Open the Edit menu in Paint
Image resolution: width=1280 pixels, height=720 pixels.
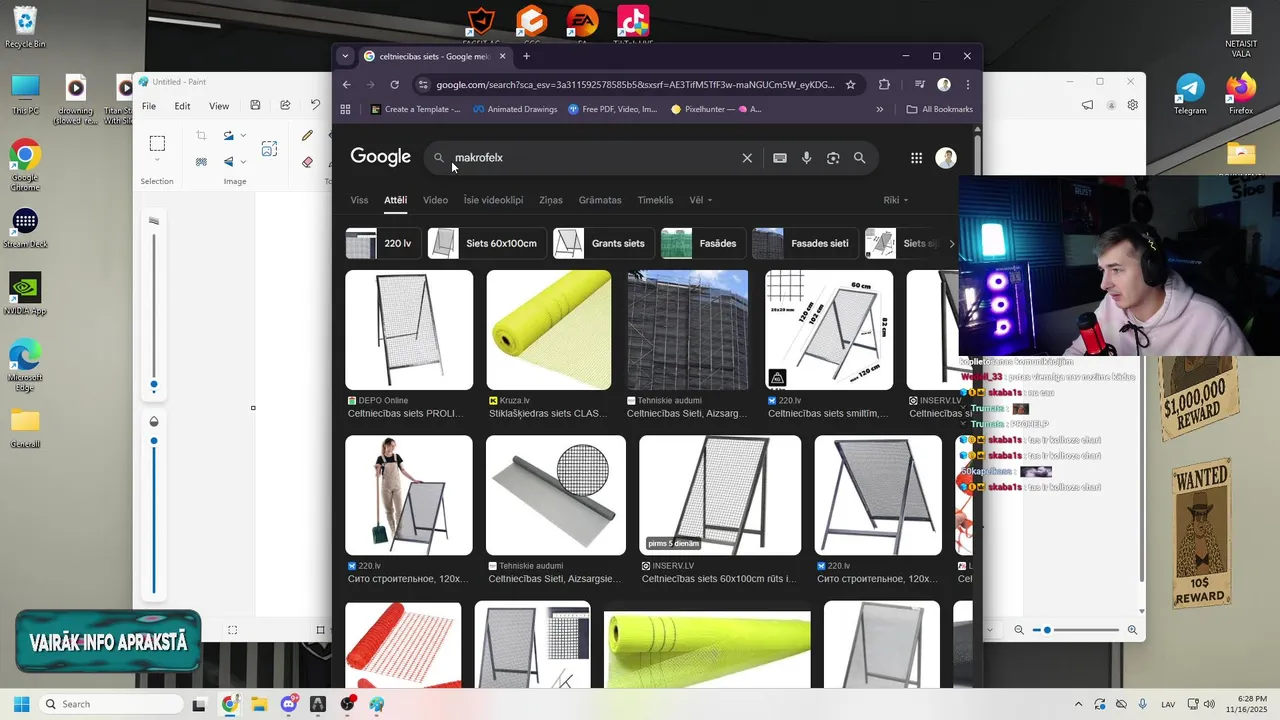tap(182, 106)
